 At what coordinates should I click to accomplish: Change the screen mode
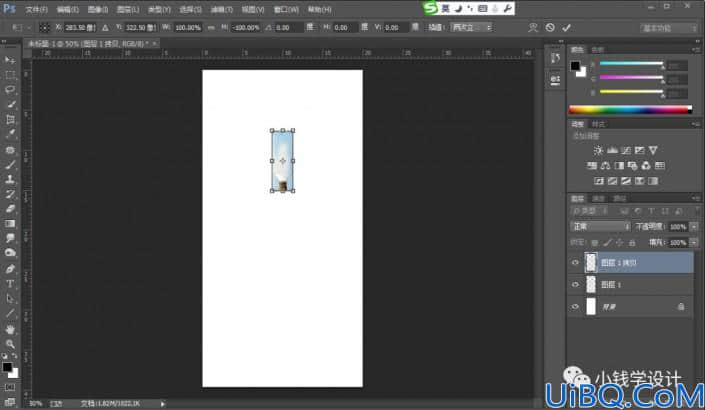point(10,401)
